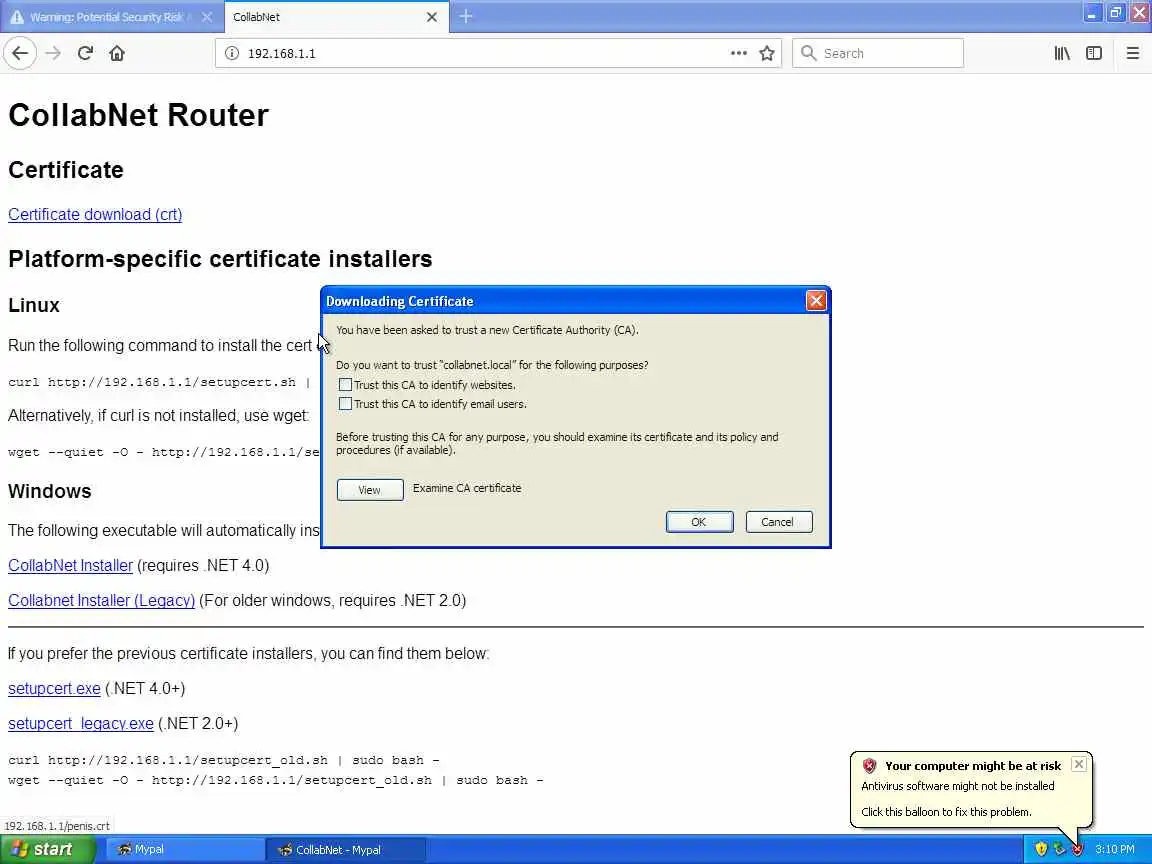1152x864 pixels.
Task: Click the security alert icon in balloon
Action: coord(870,766)
